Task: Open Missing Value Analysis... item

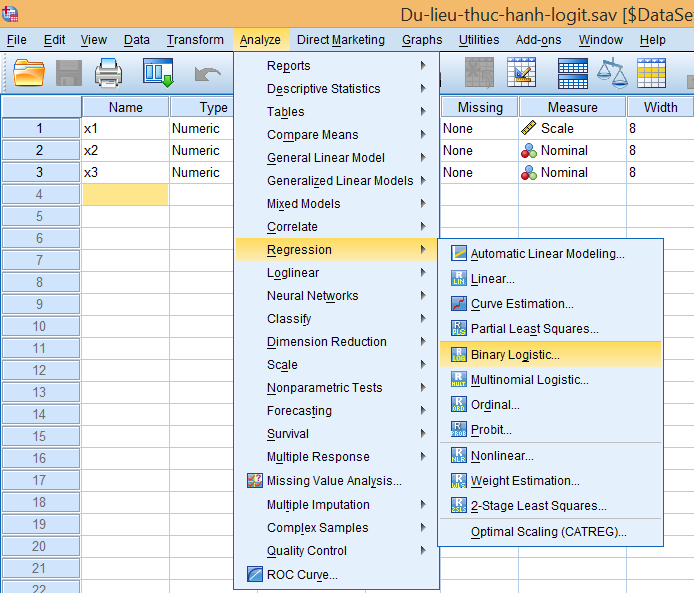Action: [337, 481]
